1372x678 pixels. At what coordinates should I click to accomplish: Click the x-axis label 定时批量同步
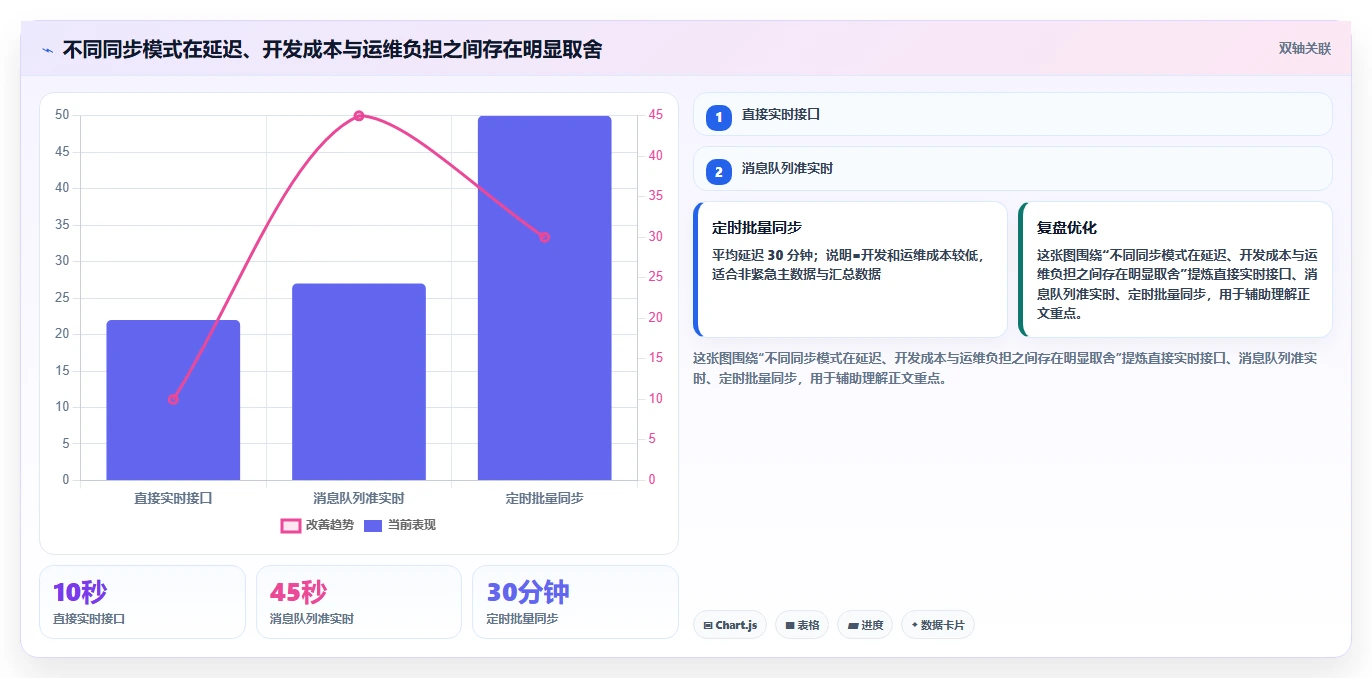[x=544, y=497]
